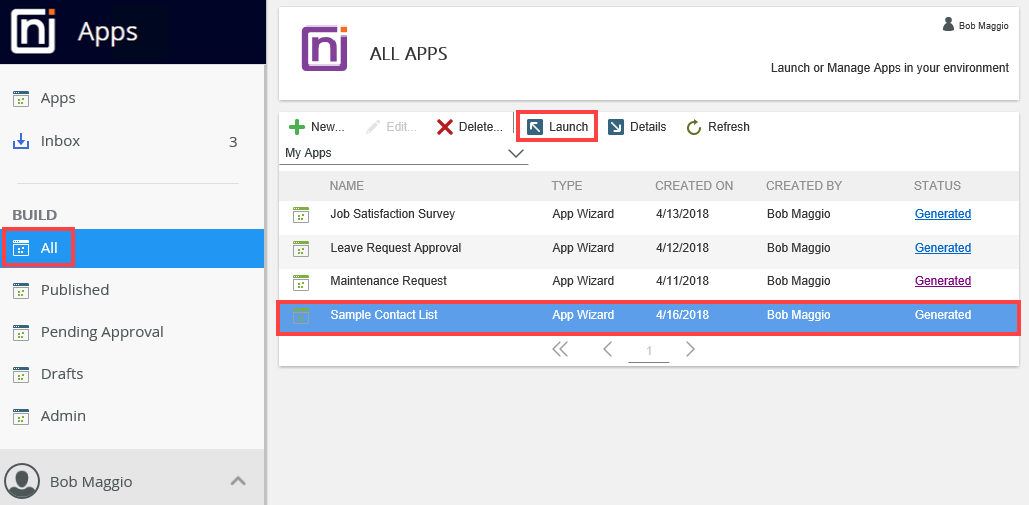This screenshot has height=505, width=1029.
Task: Click Generated status for Leave Request Approval
Action: click(942, 248)
